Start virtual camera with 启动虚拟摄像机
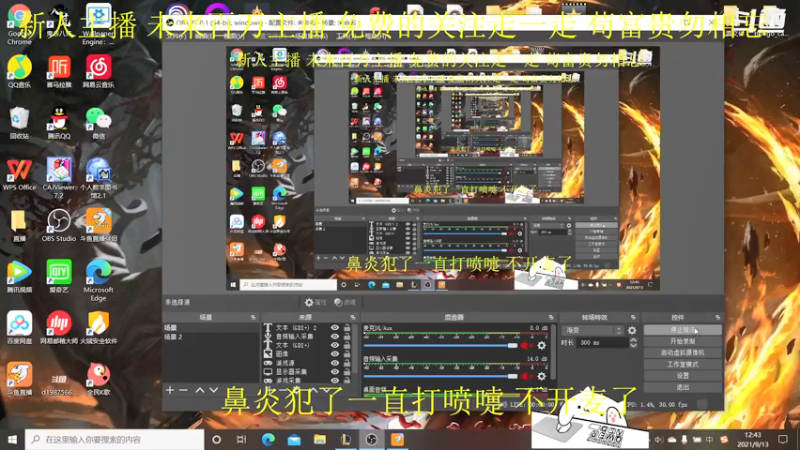The width and height of the screenshot is (800, 450). pyautogui.click(x=683, y=353)
